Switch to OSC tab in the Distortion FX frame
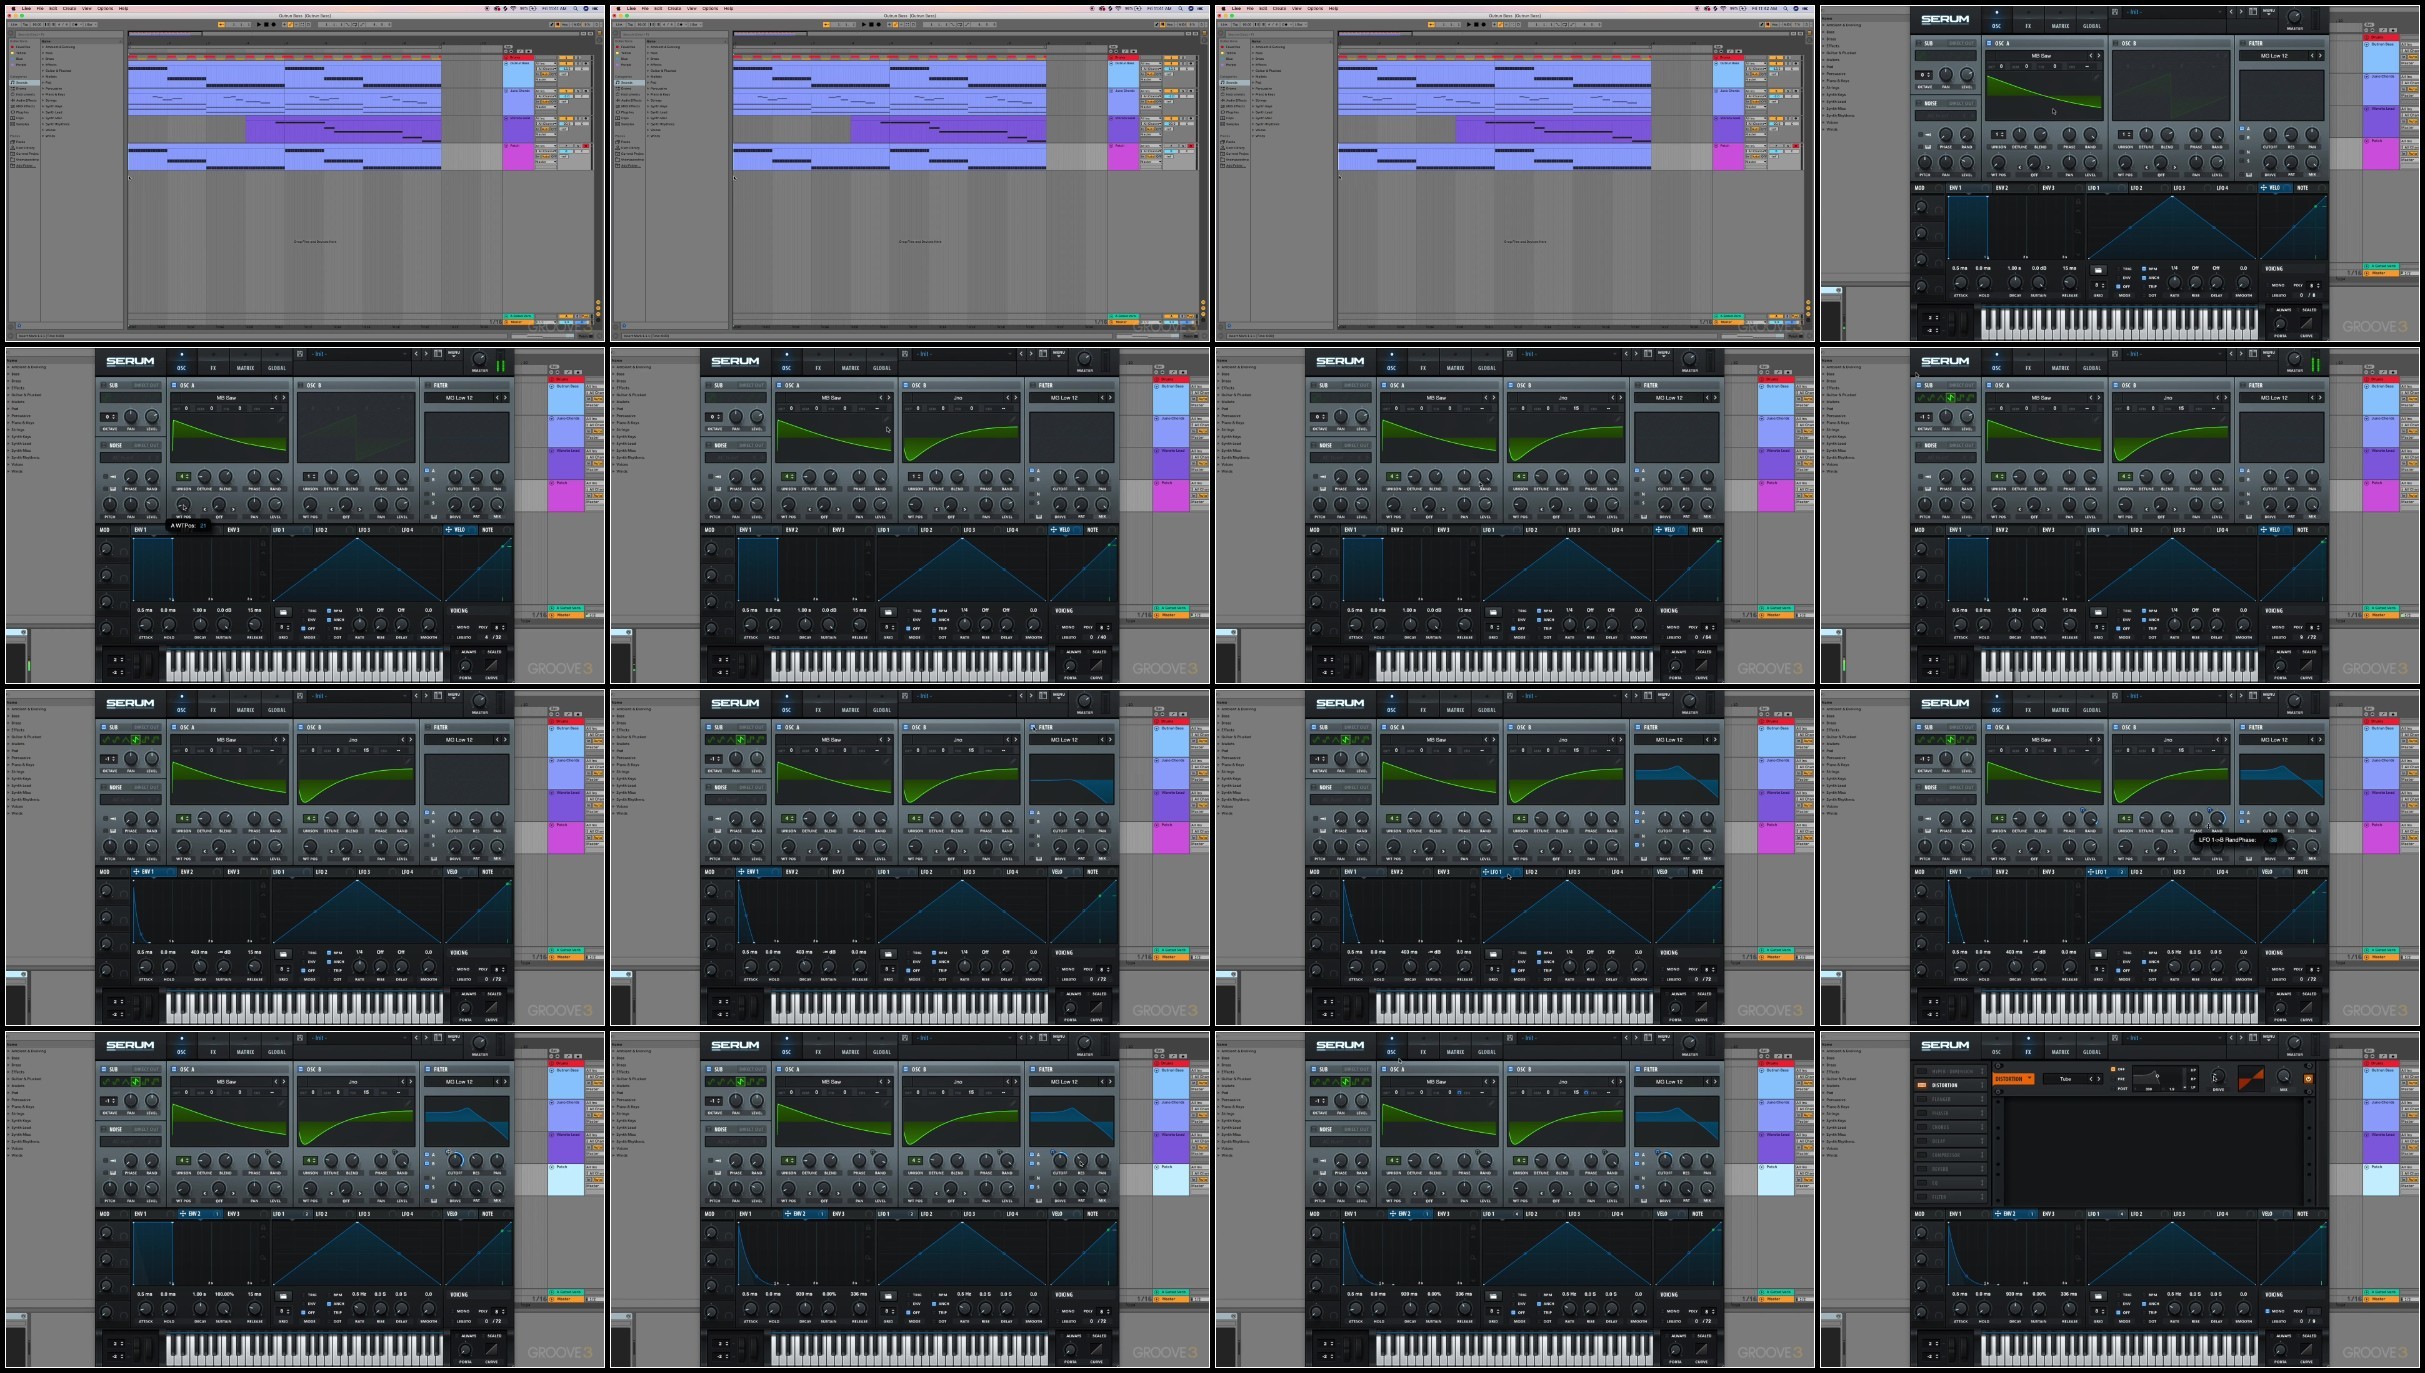This screenshot has width=2425, height=1373. (x=1996, y=1050)
